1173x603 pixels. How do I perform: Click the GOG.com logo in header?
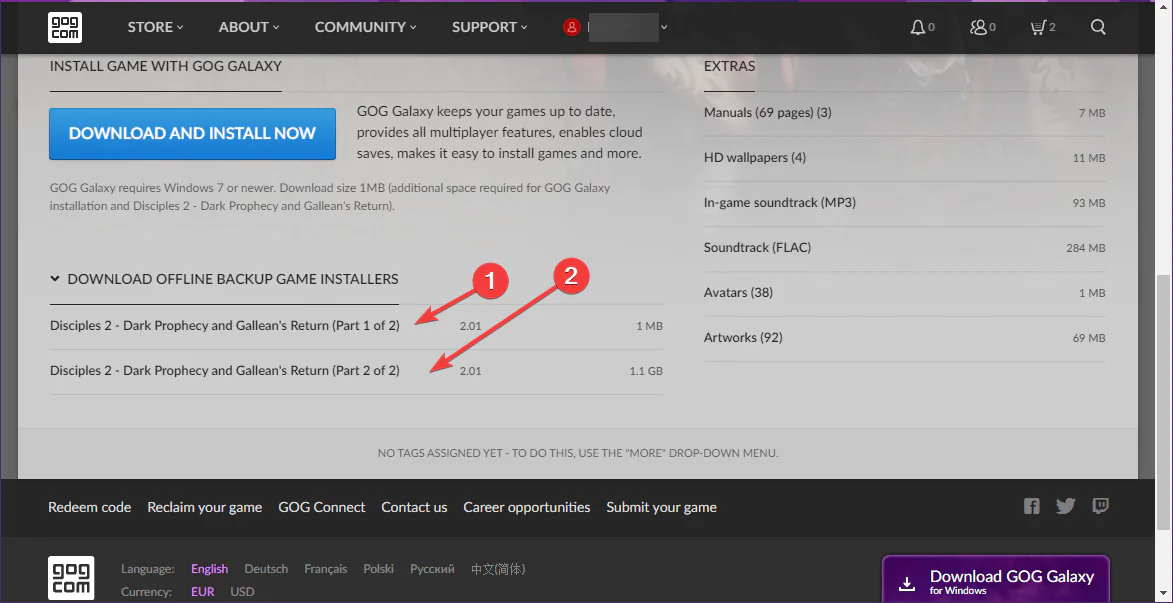[65, 27]
